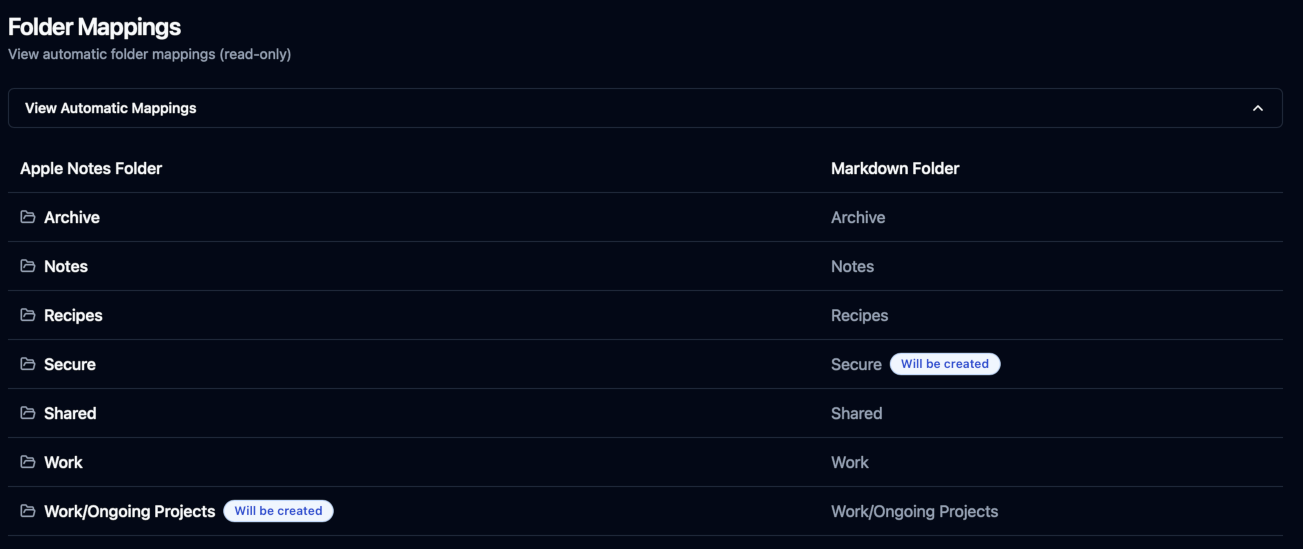Click the folder icon beside Secure
This screenshot has width=1303, height=549.
[x=28, y=364]
